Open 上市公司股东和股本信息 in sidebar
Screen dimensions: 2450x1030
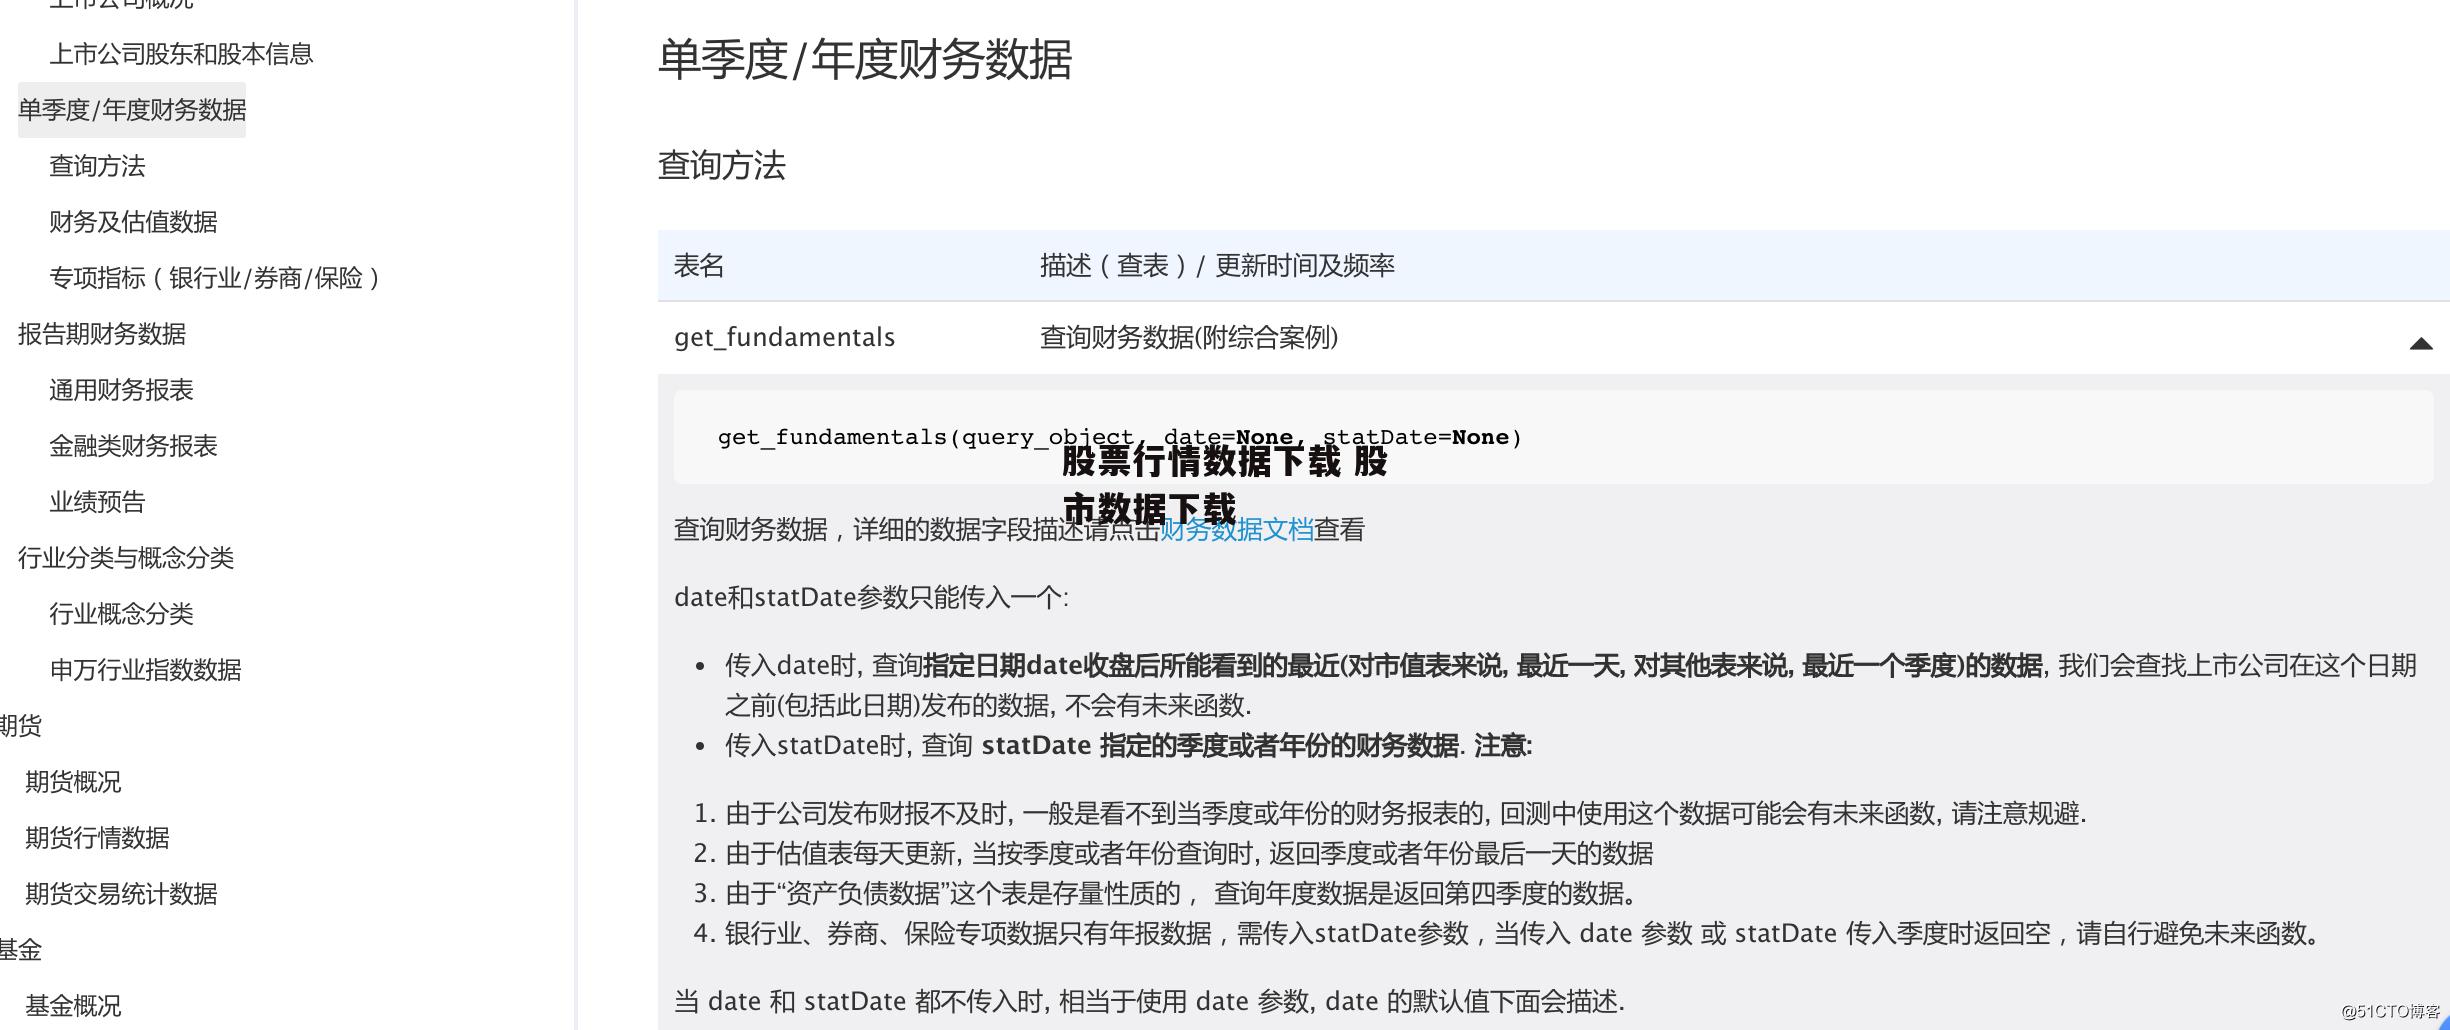point(181,54)
